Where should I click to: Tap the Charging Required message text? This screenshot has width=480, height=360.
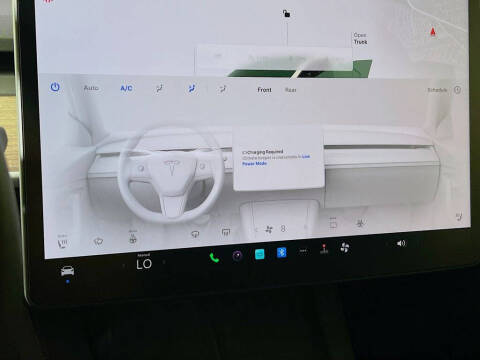click(x=263, y=152)
